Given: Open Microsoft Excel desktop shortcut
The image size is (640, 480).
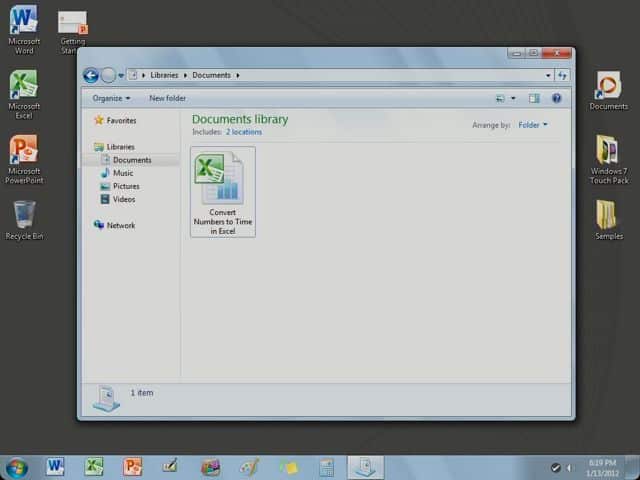Looking at the screenshot, I should pos(24,94).
